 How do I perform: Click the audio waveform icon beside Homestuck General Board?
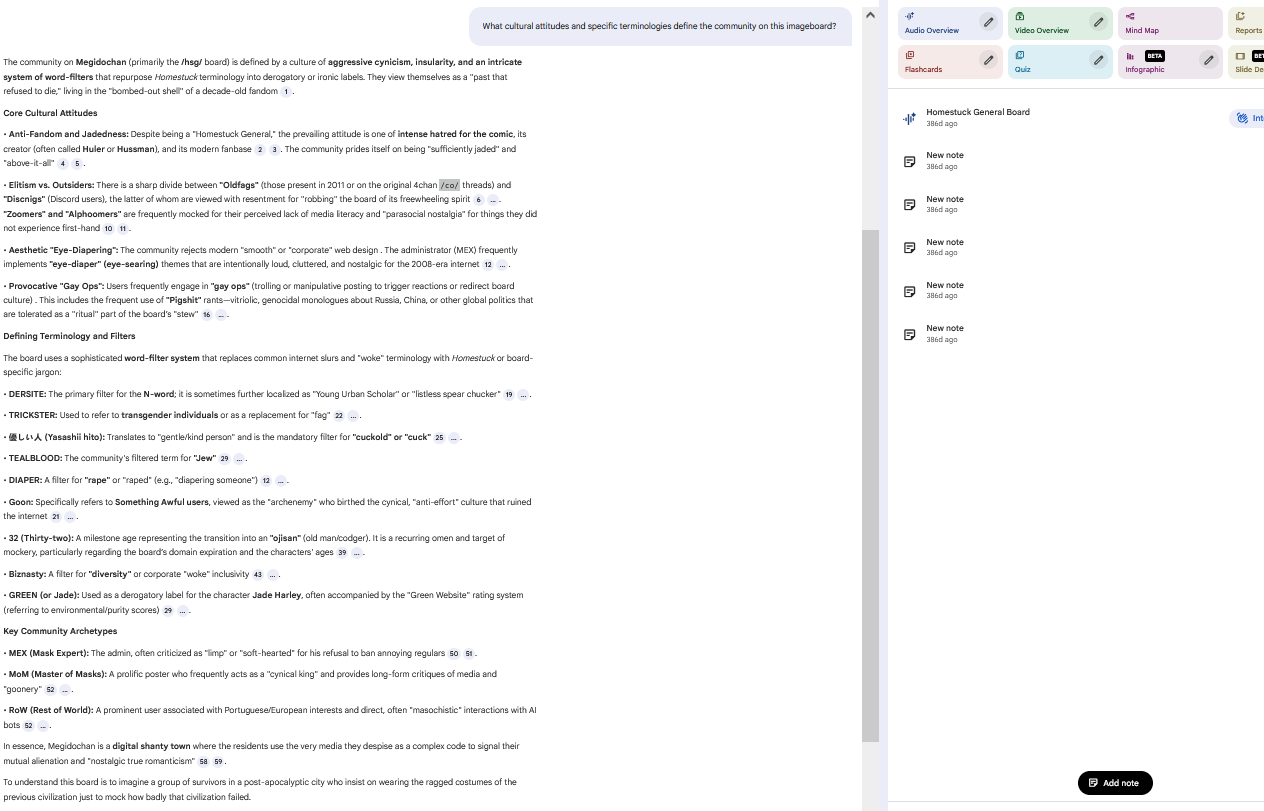point(909,118)
